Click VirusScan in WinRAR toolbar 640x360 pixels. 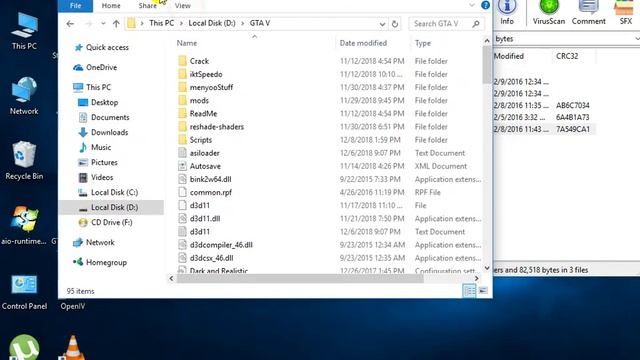click(x=549, y=12)
